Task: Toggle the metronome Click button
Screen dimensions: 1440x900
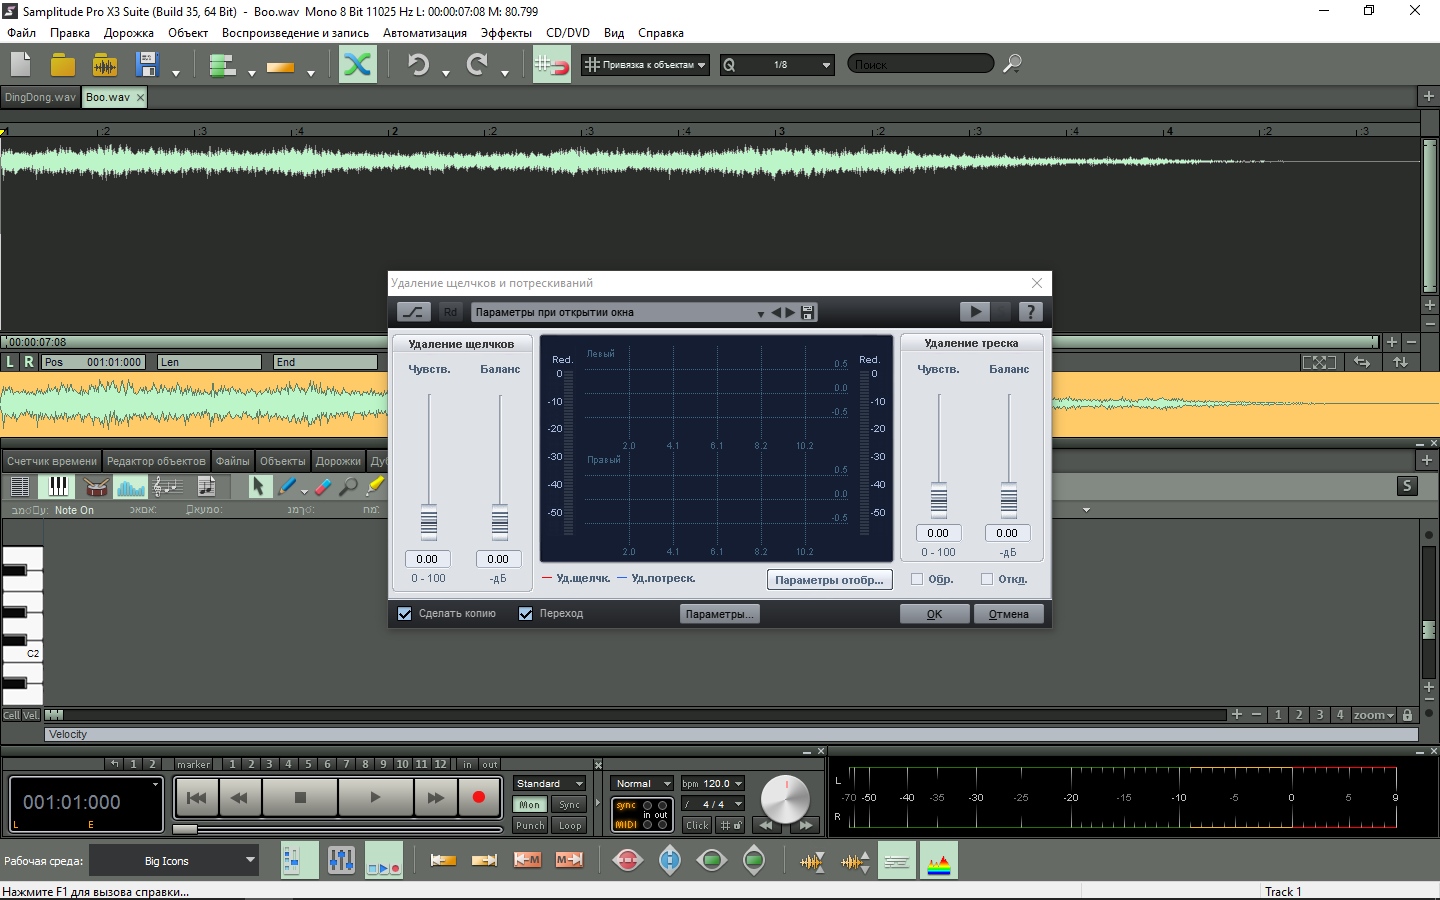Action: point(697,826)
